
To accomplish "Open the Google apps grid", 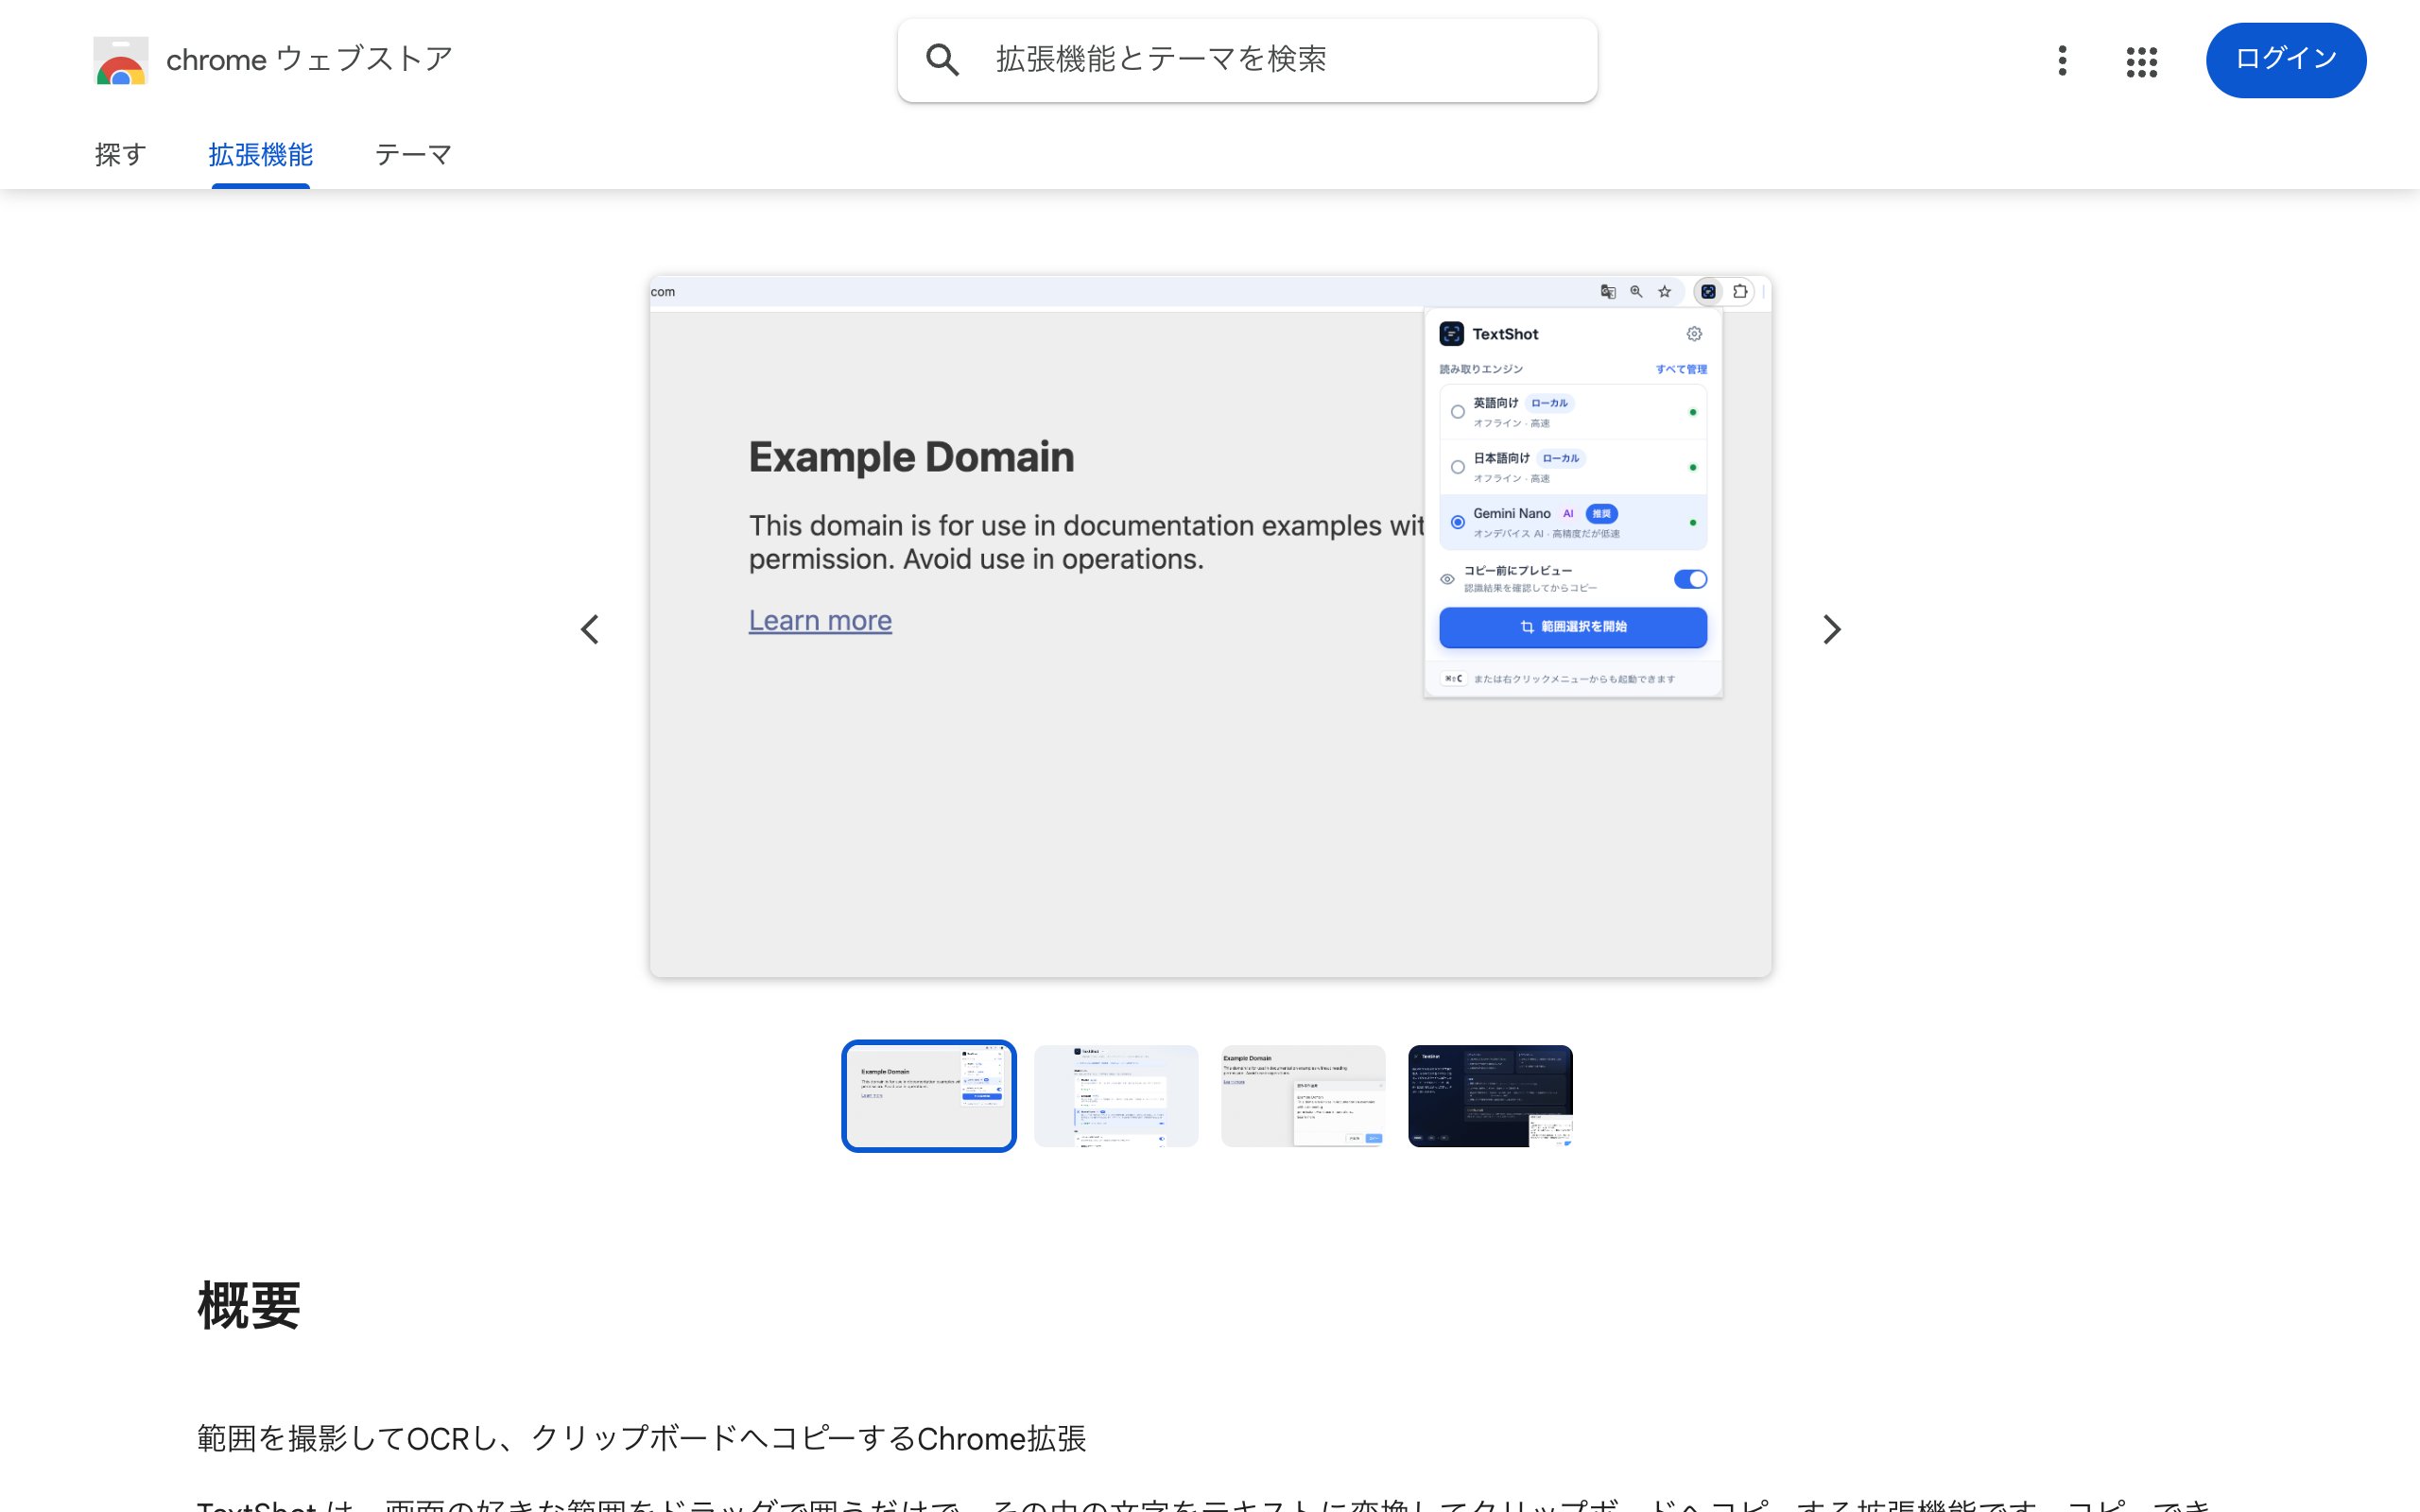I will point(2141,61).
